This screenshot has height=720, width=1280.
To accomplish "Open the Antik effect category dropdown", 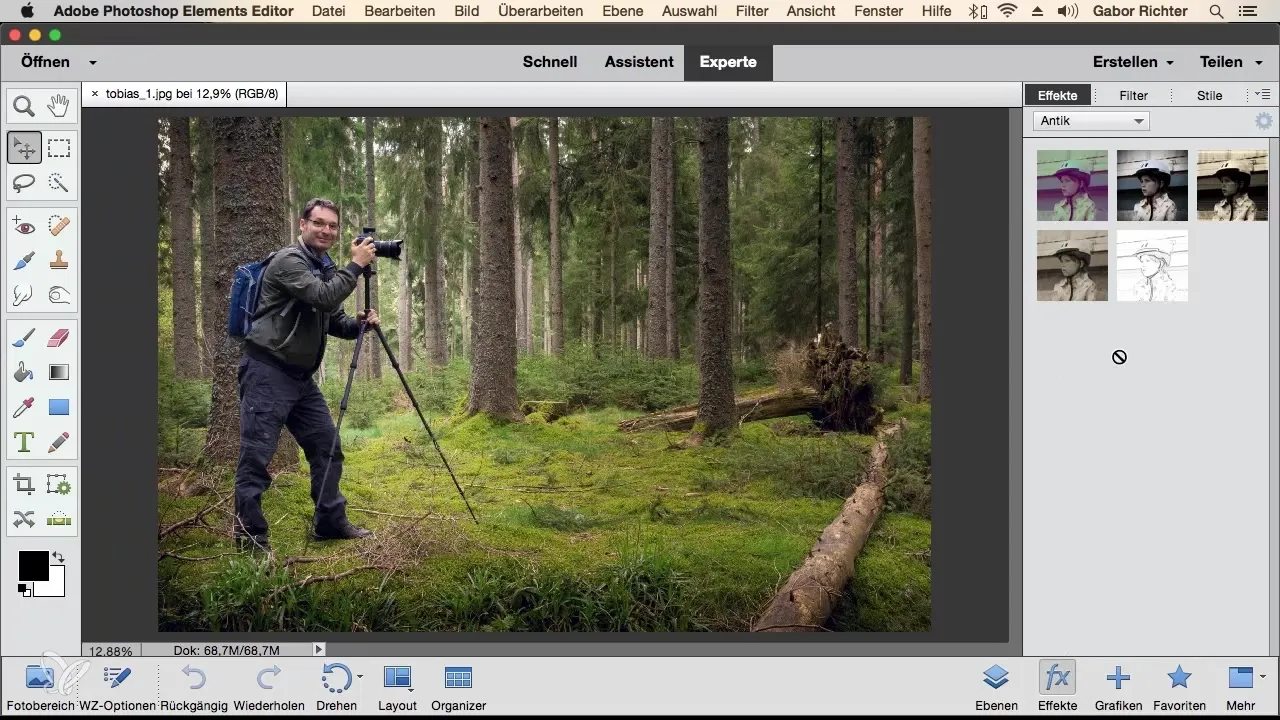I will [x=1091, y=121].
